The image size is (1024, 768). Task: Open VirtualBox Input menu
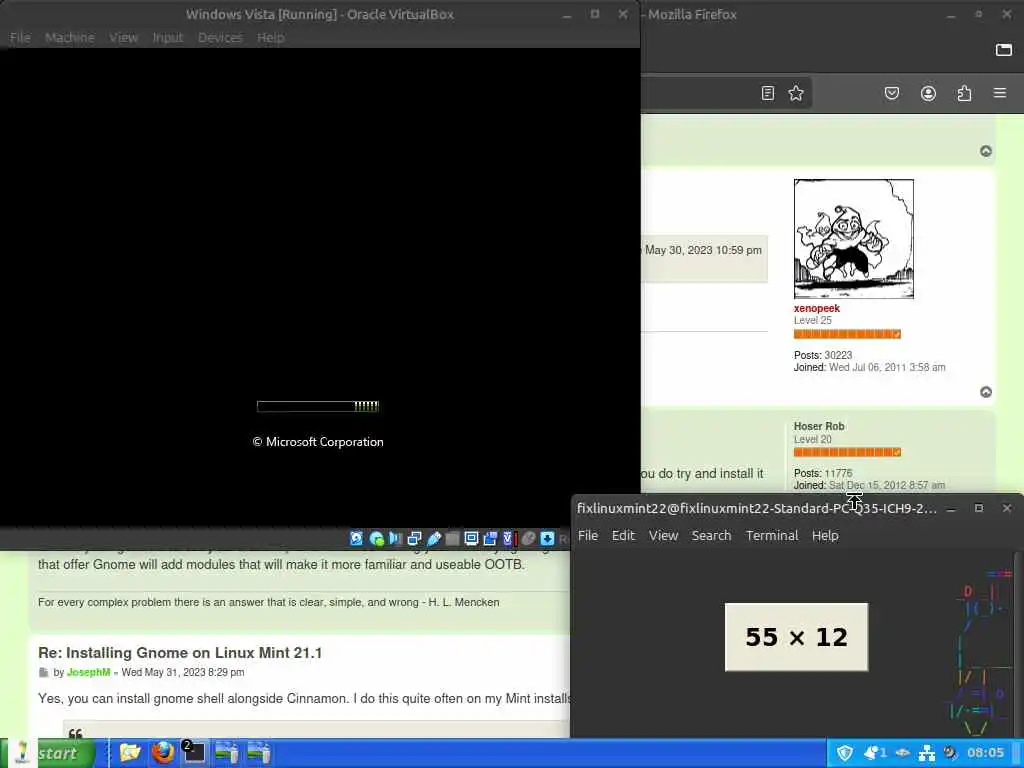[168, 37]
